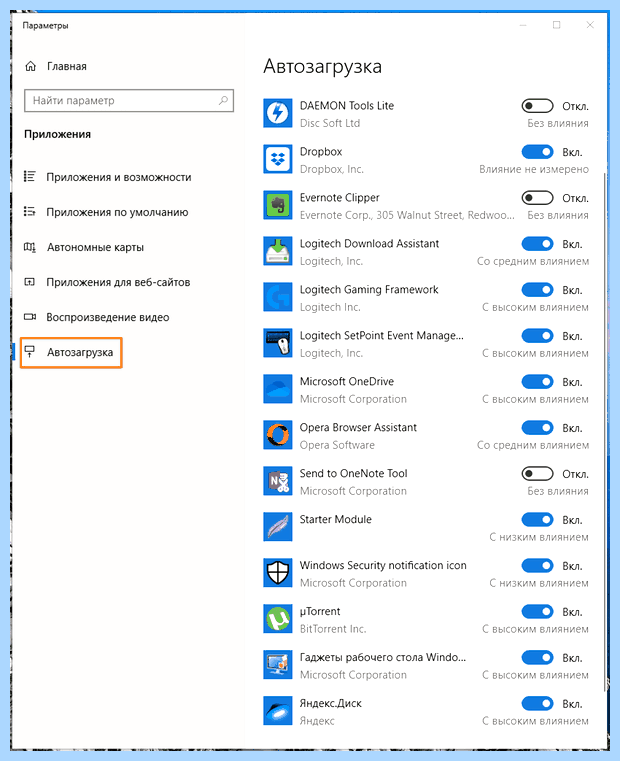The image size is (620, 761).
Task: Click the Logitech Gaming Framework name text
Action: click(369, 290)
